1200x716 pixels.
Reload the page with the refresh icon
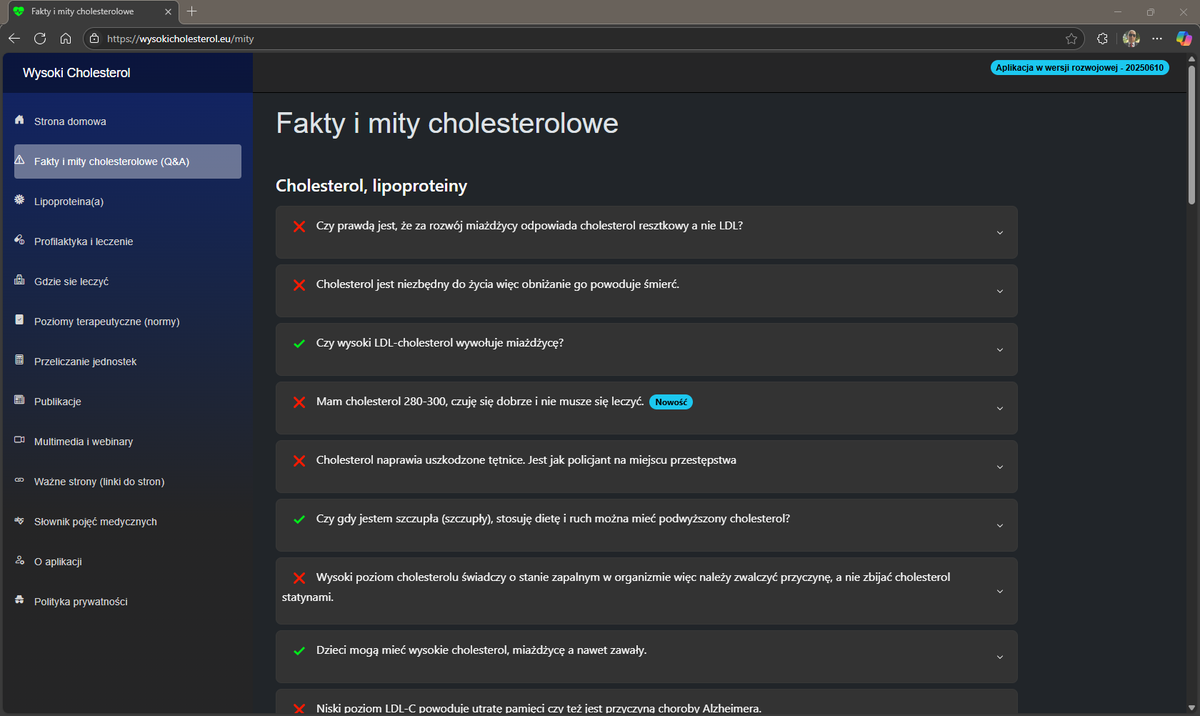coord(40,39)
